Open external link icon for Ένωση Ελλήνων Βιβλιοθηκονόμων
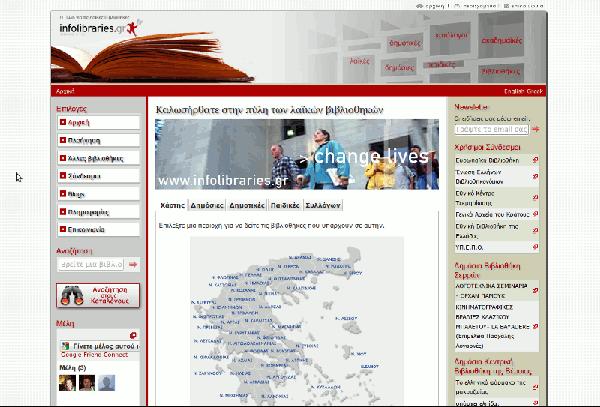This screenshot has height=407, width=600. pos(535,176)
